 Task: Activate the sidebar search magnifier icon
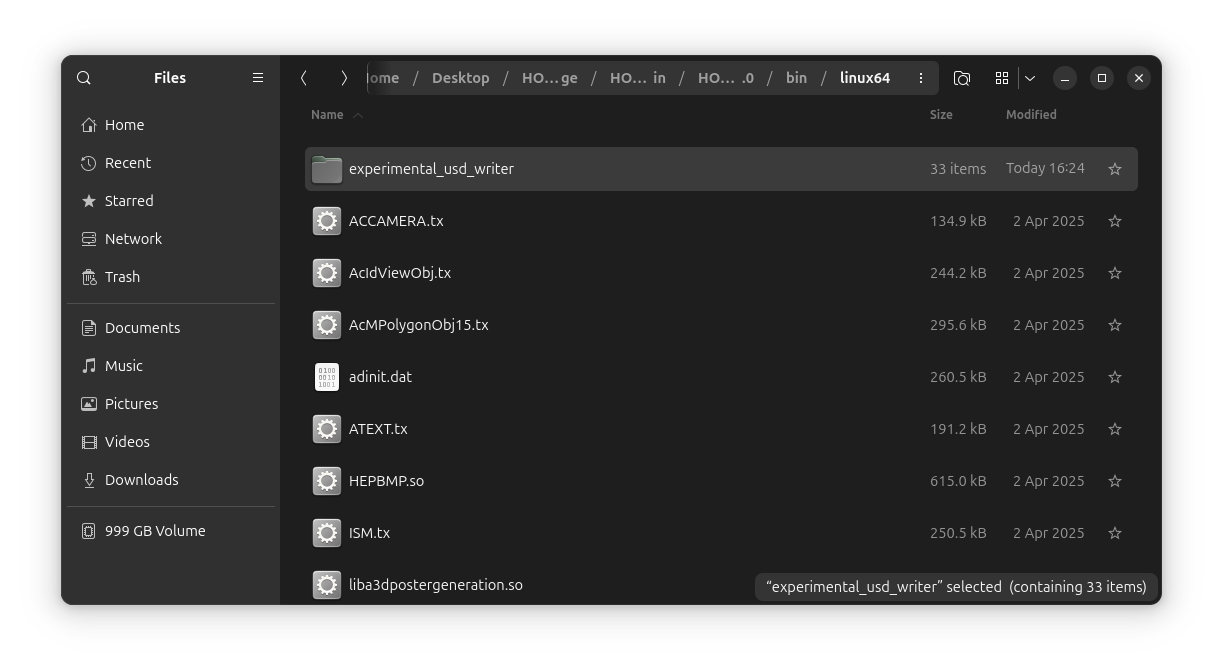(83, 77)
